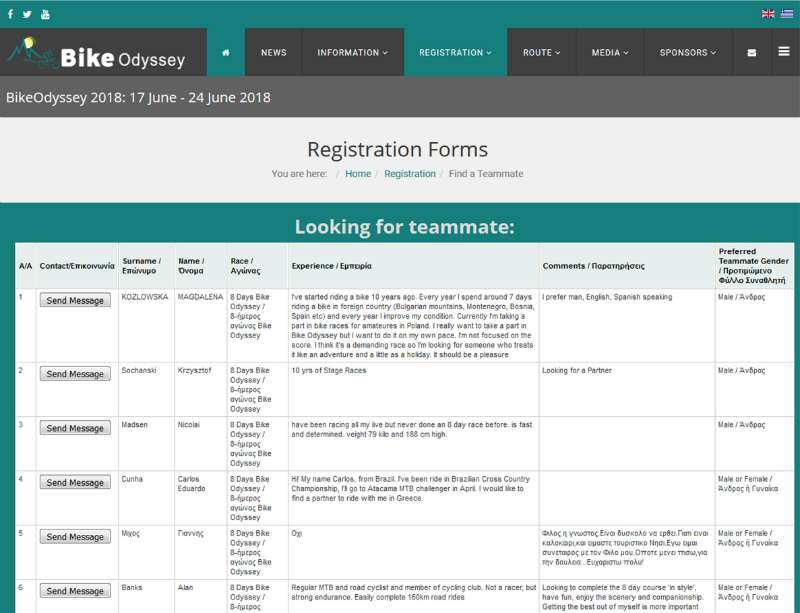Image resolution: width=800 pixels, height=613 pixels.
Task: Switch language to Greek flag
Action: (787, 14)
